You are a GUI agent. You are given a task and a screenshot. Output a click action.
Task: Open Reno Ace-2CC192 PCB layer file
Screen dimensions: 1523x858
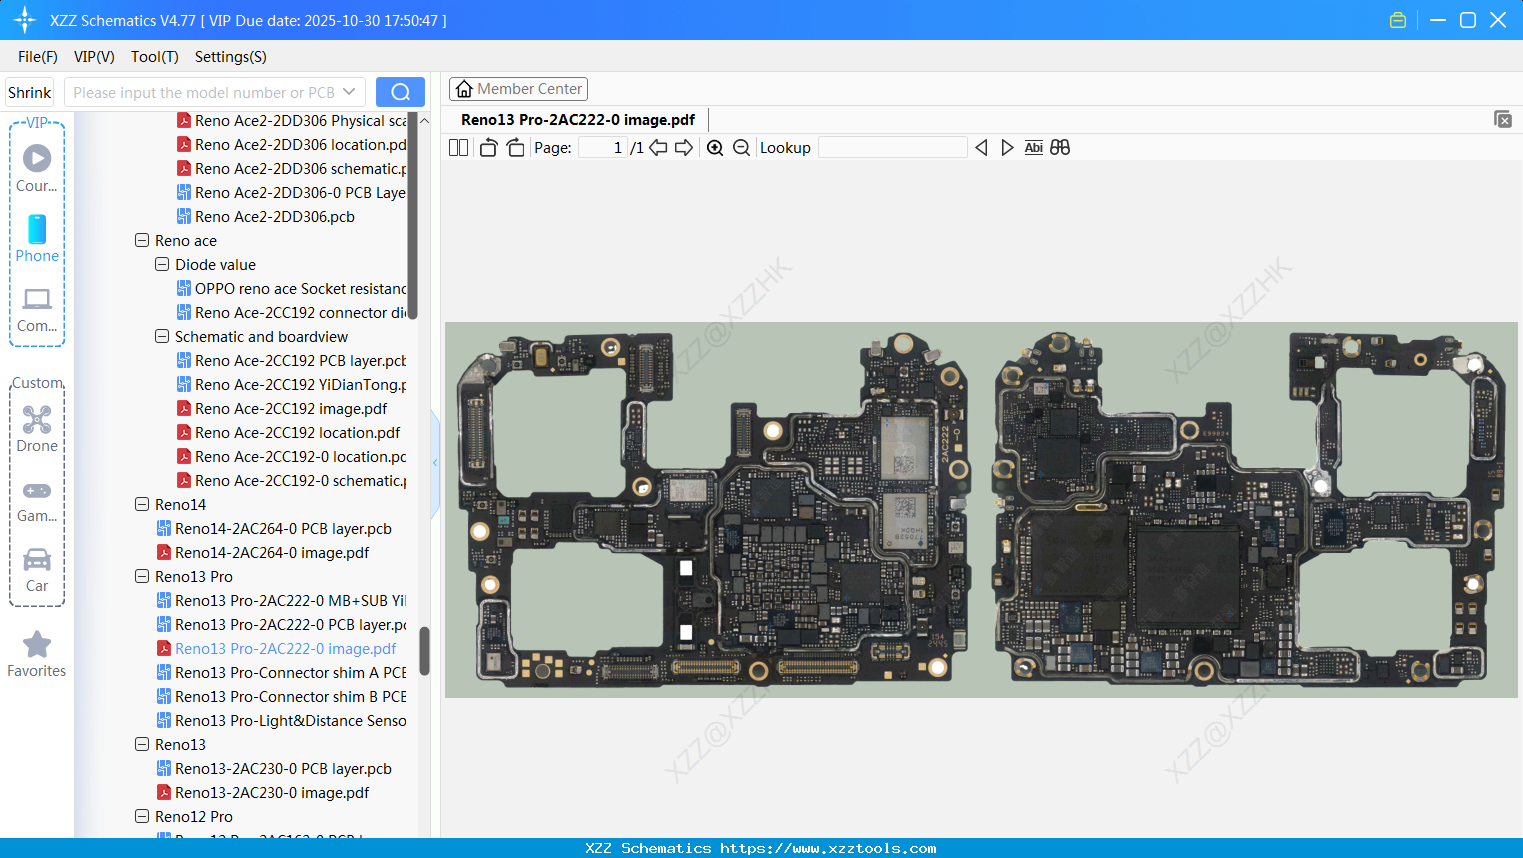coord(300,360)
